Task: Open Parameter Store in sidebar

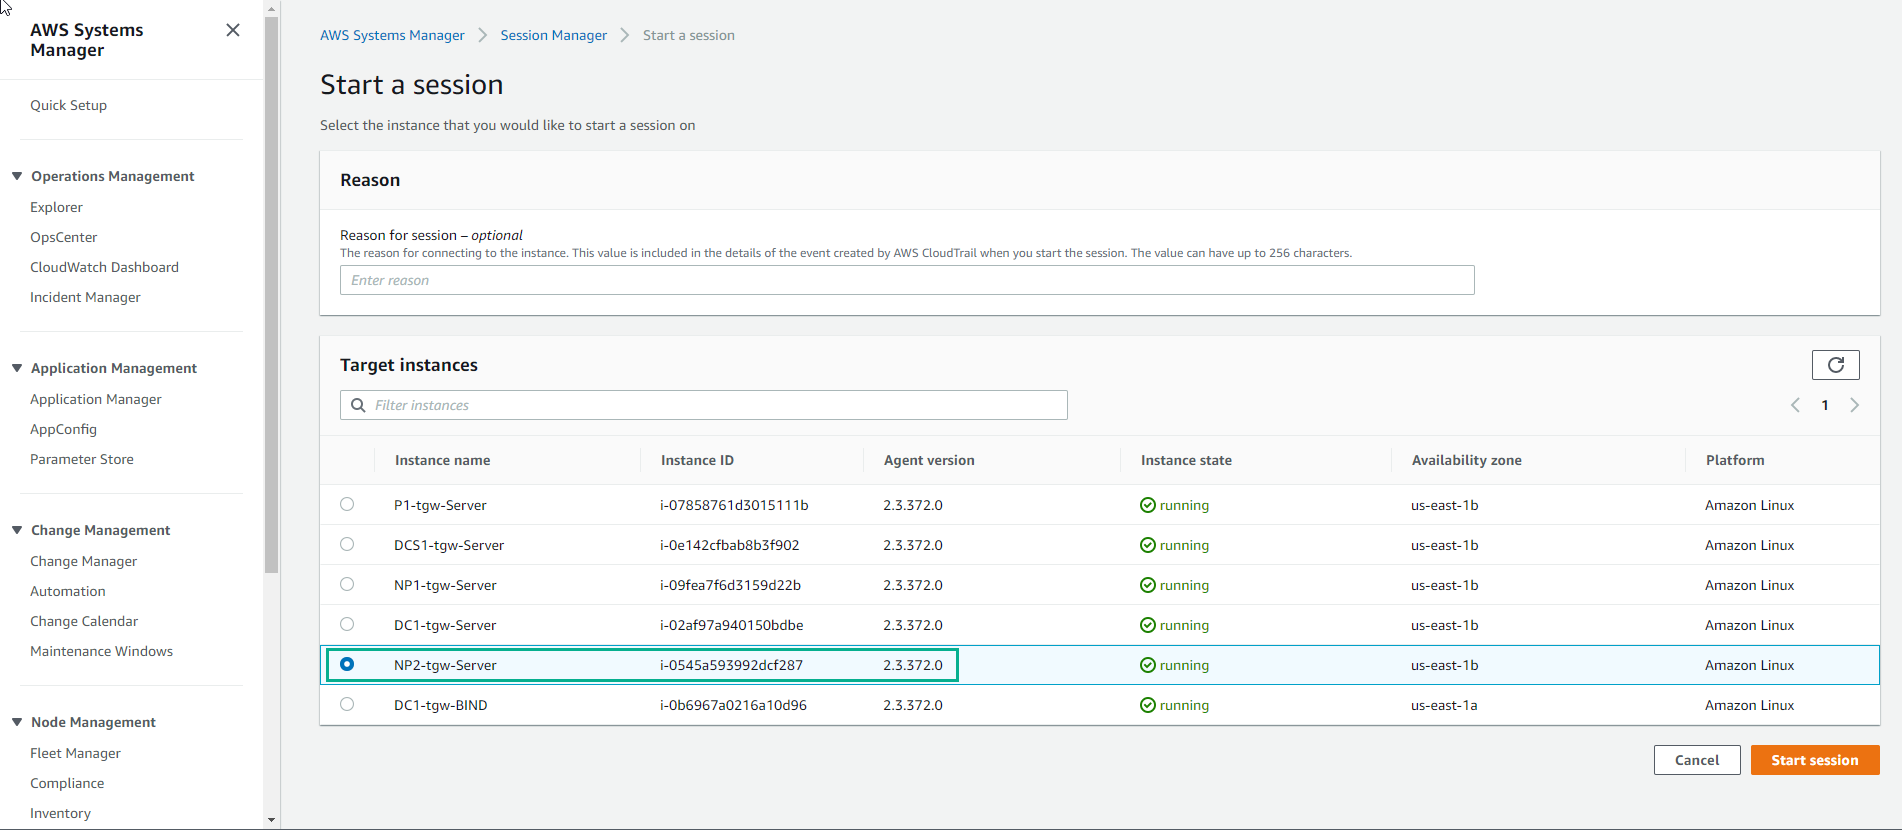Action: coord(81,459)
